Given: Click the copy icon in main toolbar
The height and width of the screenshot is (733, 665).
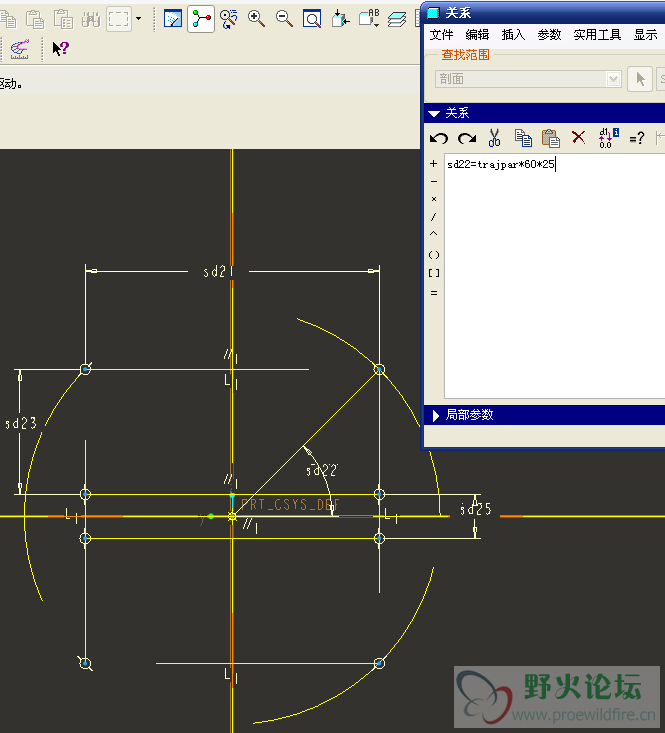Looking at the screenshot, I should [8, 19].
